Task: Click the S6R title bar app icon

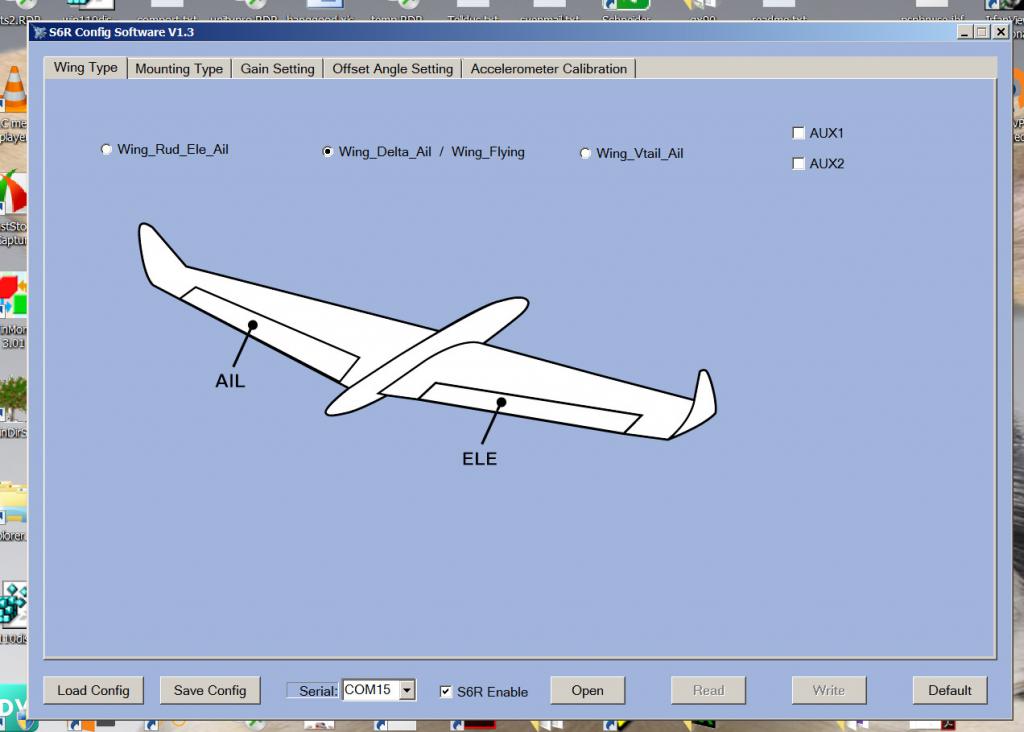Action: pyautogui.click(x=40, y=32)
